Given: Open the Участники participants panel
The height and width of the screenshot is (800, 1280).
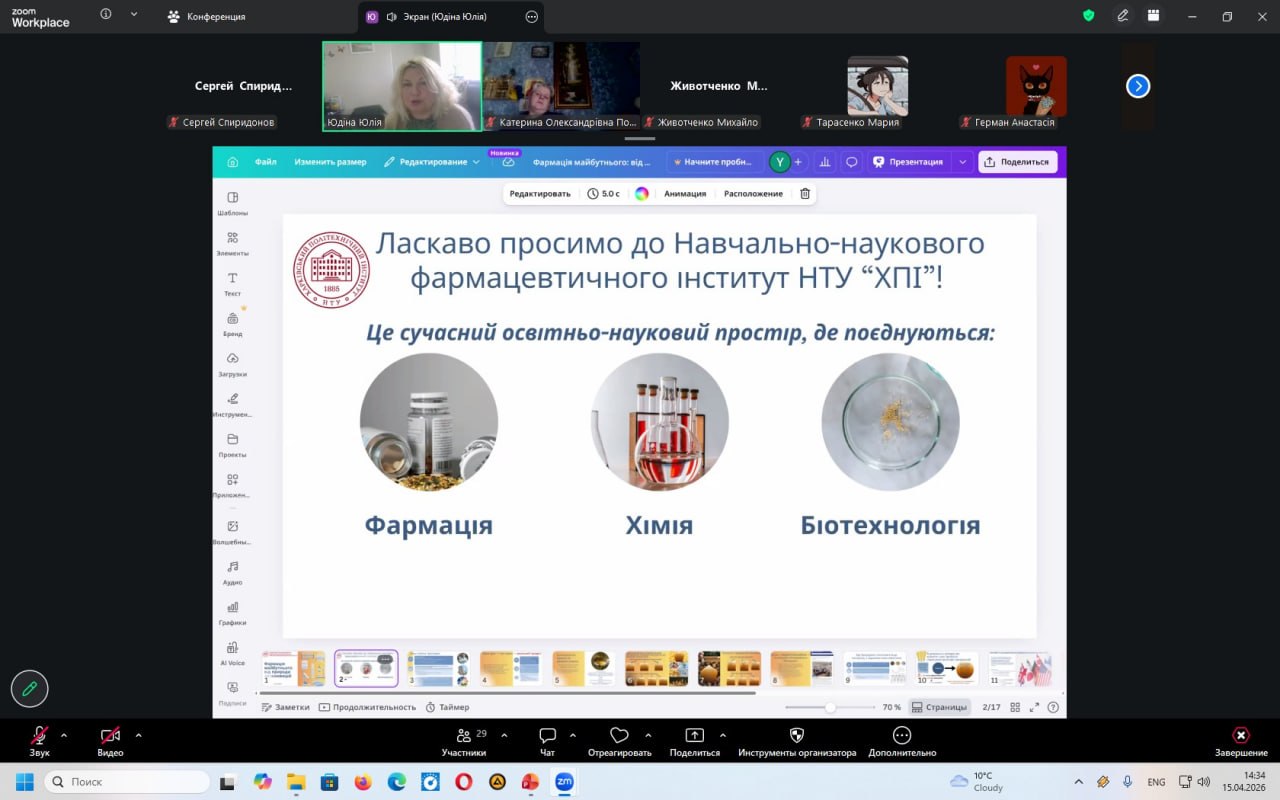Looking at the screenshot, I should (x=464, y=741).
